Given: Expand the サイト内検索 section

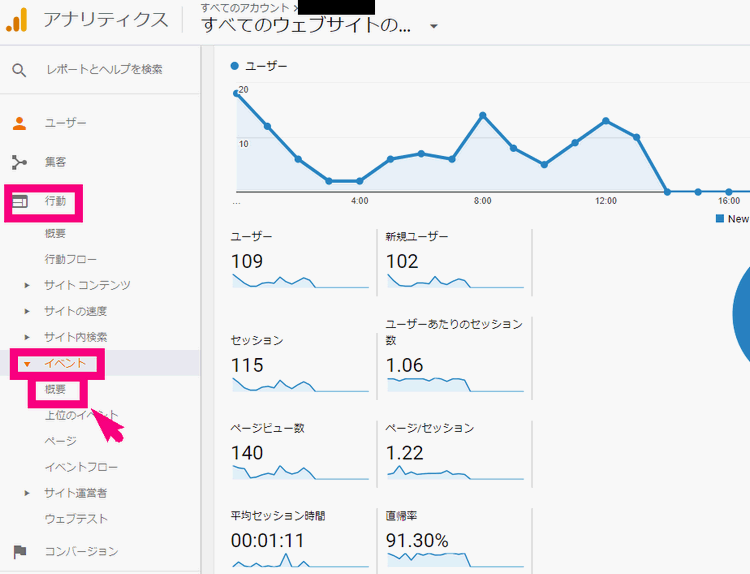Looking at the screenshot, I should (27, 337).
